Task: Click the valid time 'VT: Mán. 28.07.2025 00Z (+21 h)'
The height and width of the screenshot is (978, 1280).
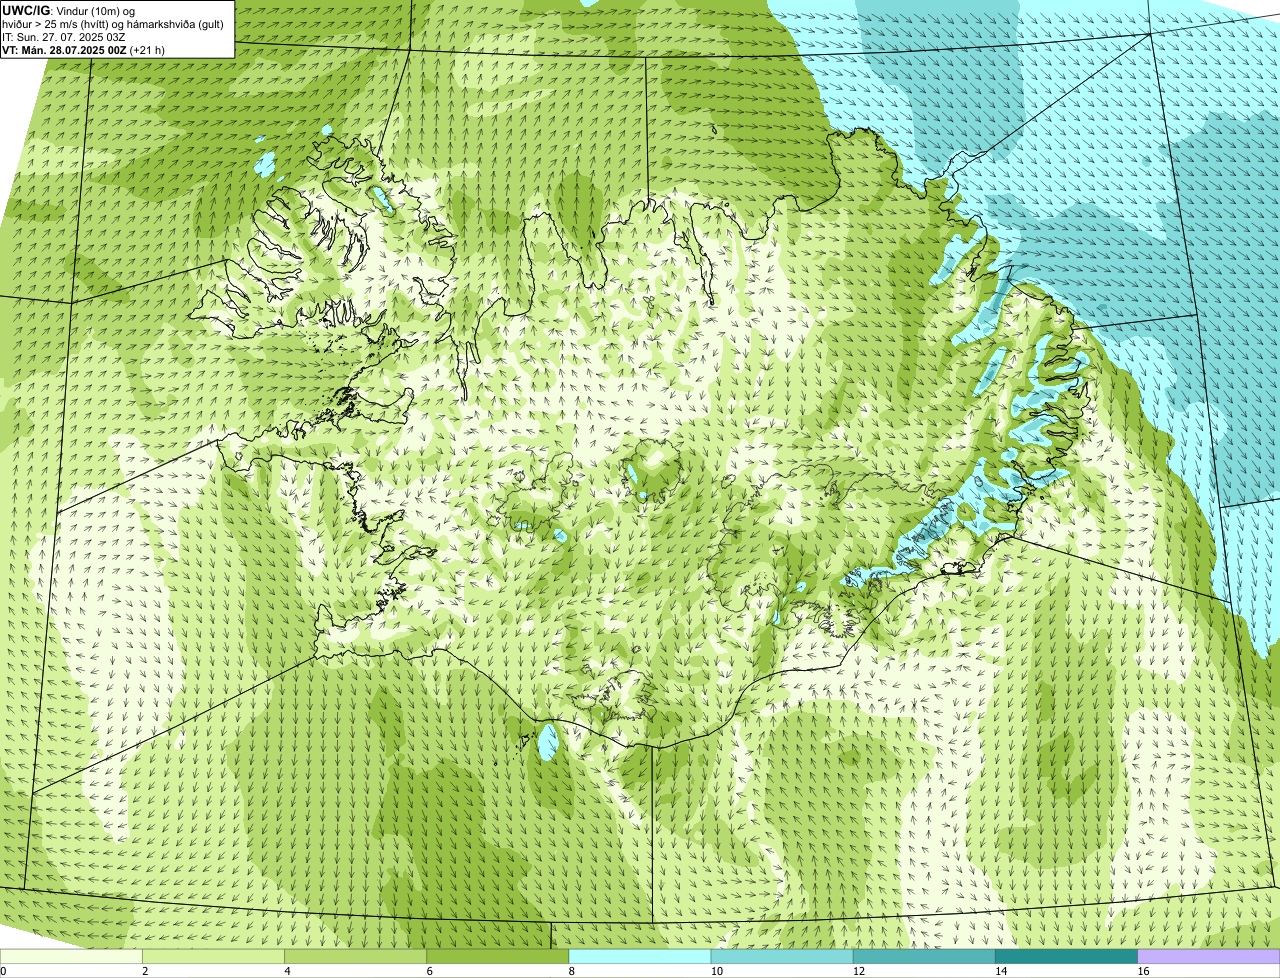Action: pos(84,49)
